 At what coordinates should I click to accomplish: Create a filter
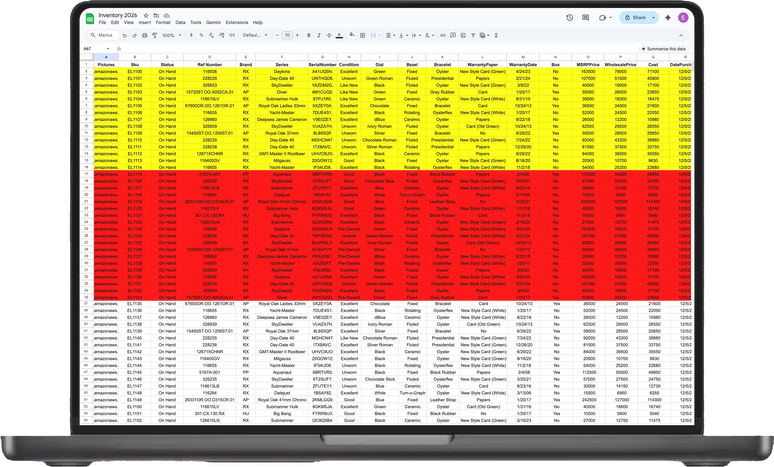tap(473, 35)
